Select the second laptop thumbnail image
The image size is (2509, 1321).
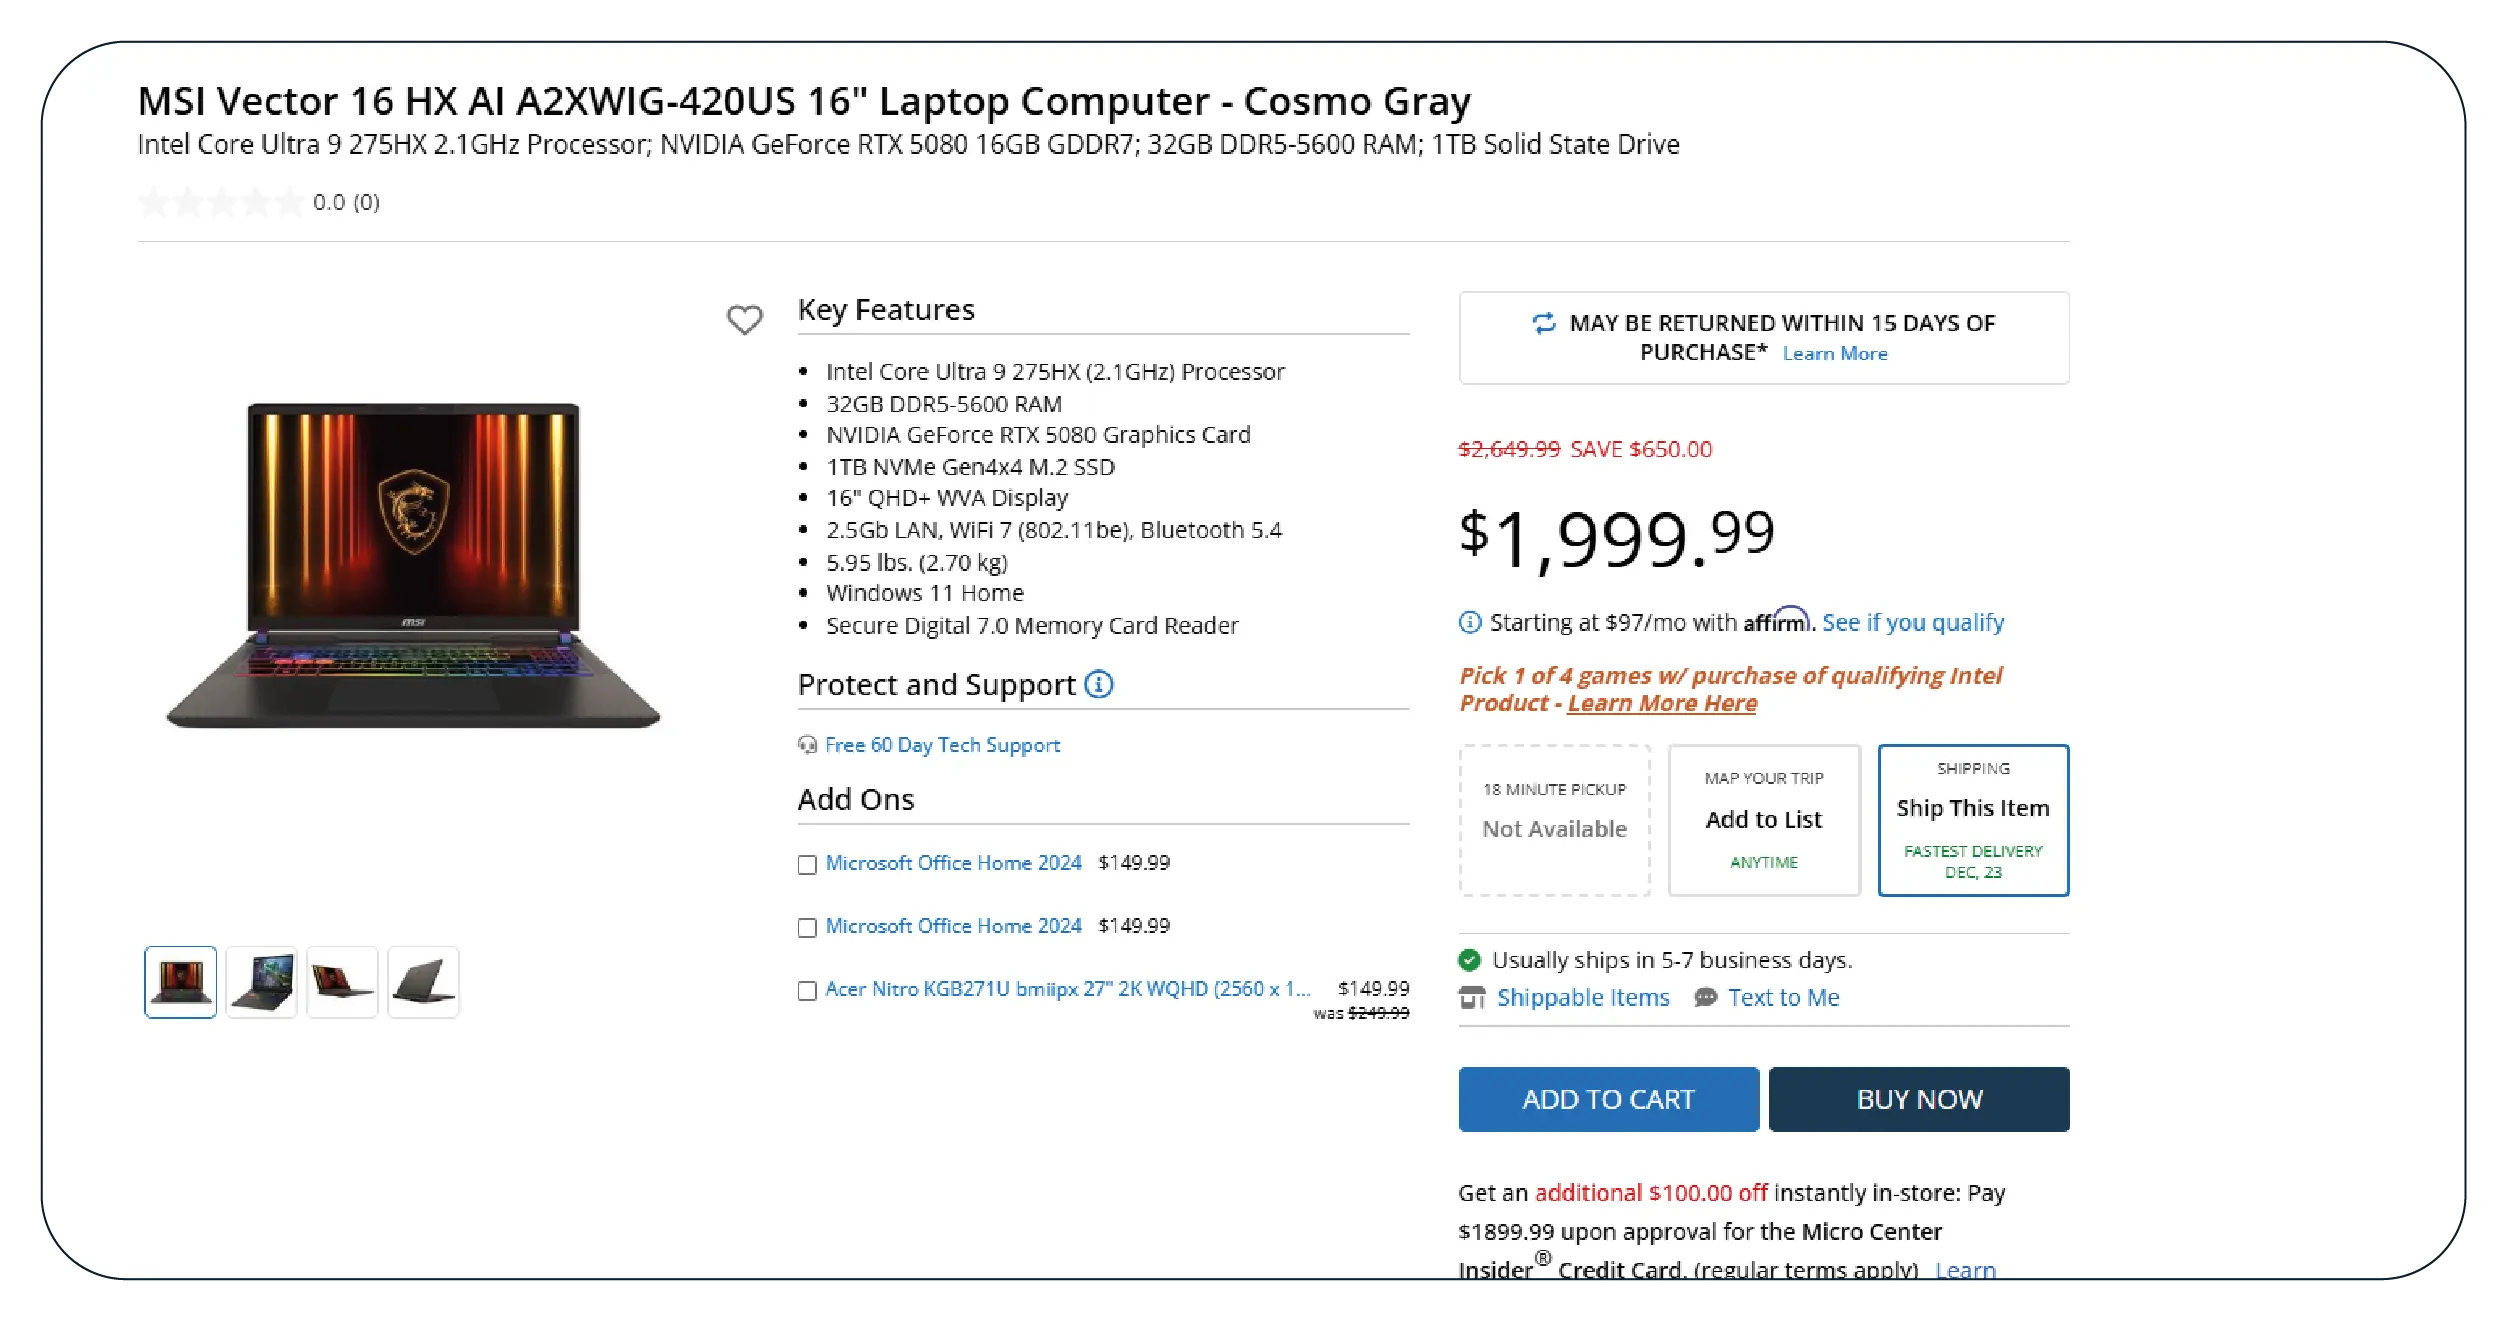click(x=261, y=982)
